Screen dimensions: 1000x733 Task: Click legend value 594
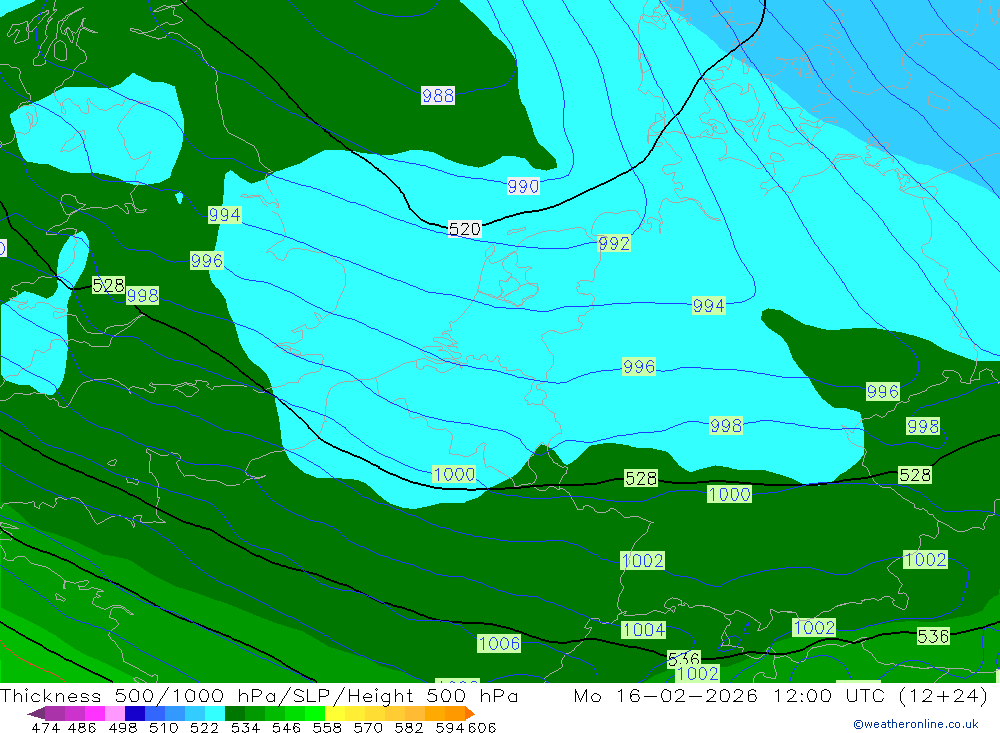[449, 727]
